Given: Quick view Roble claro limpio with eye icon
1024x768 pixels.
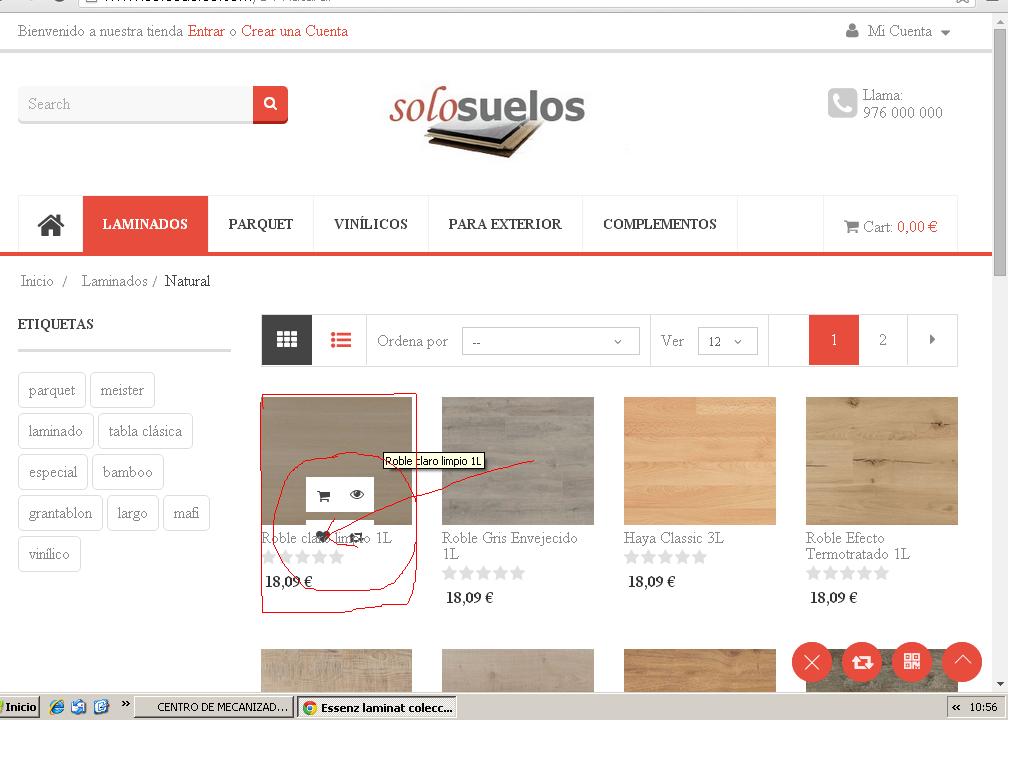Looking at the screenshot, I should [357, 495].
